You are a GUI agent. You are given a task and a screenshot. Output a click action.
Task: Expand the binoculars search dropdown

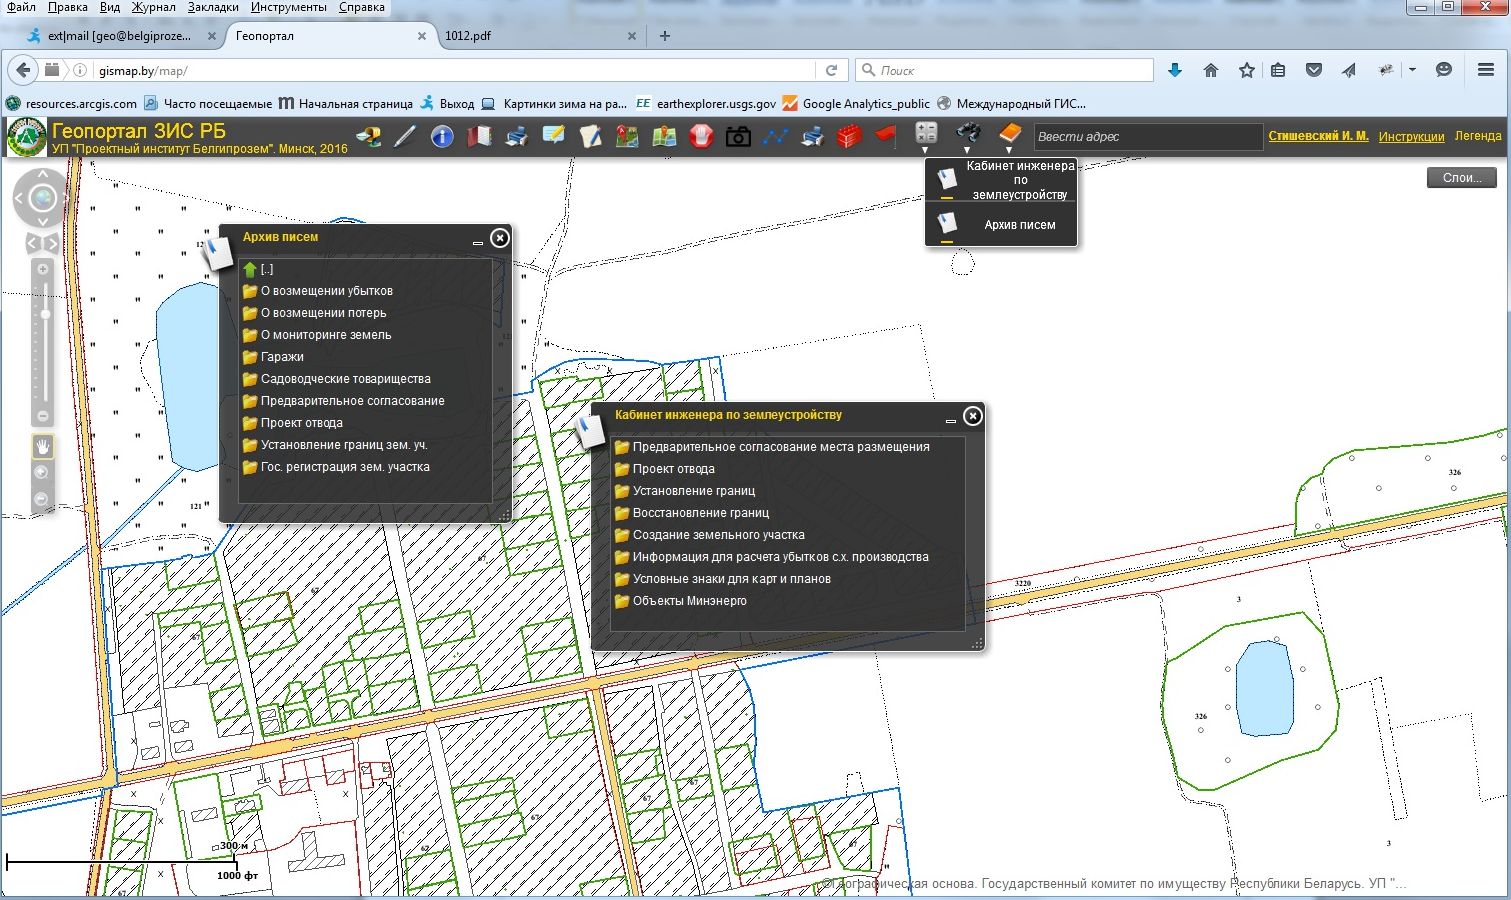pos(967,150)
